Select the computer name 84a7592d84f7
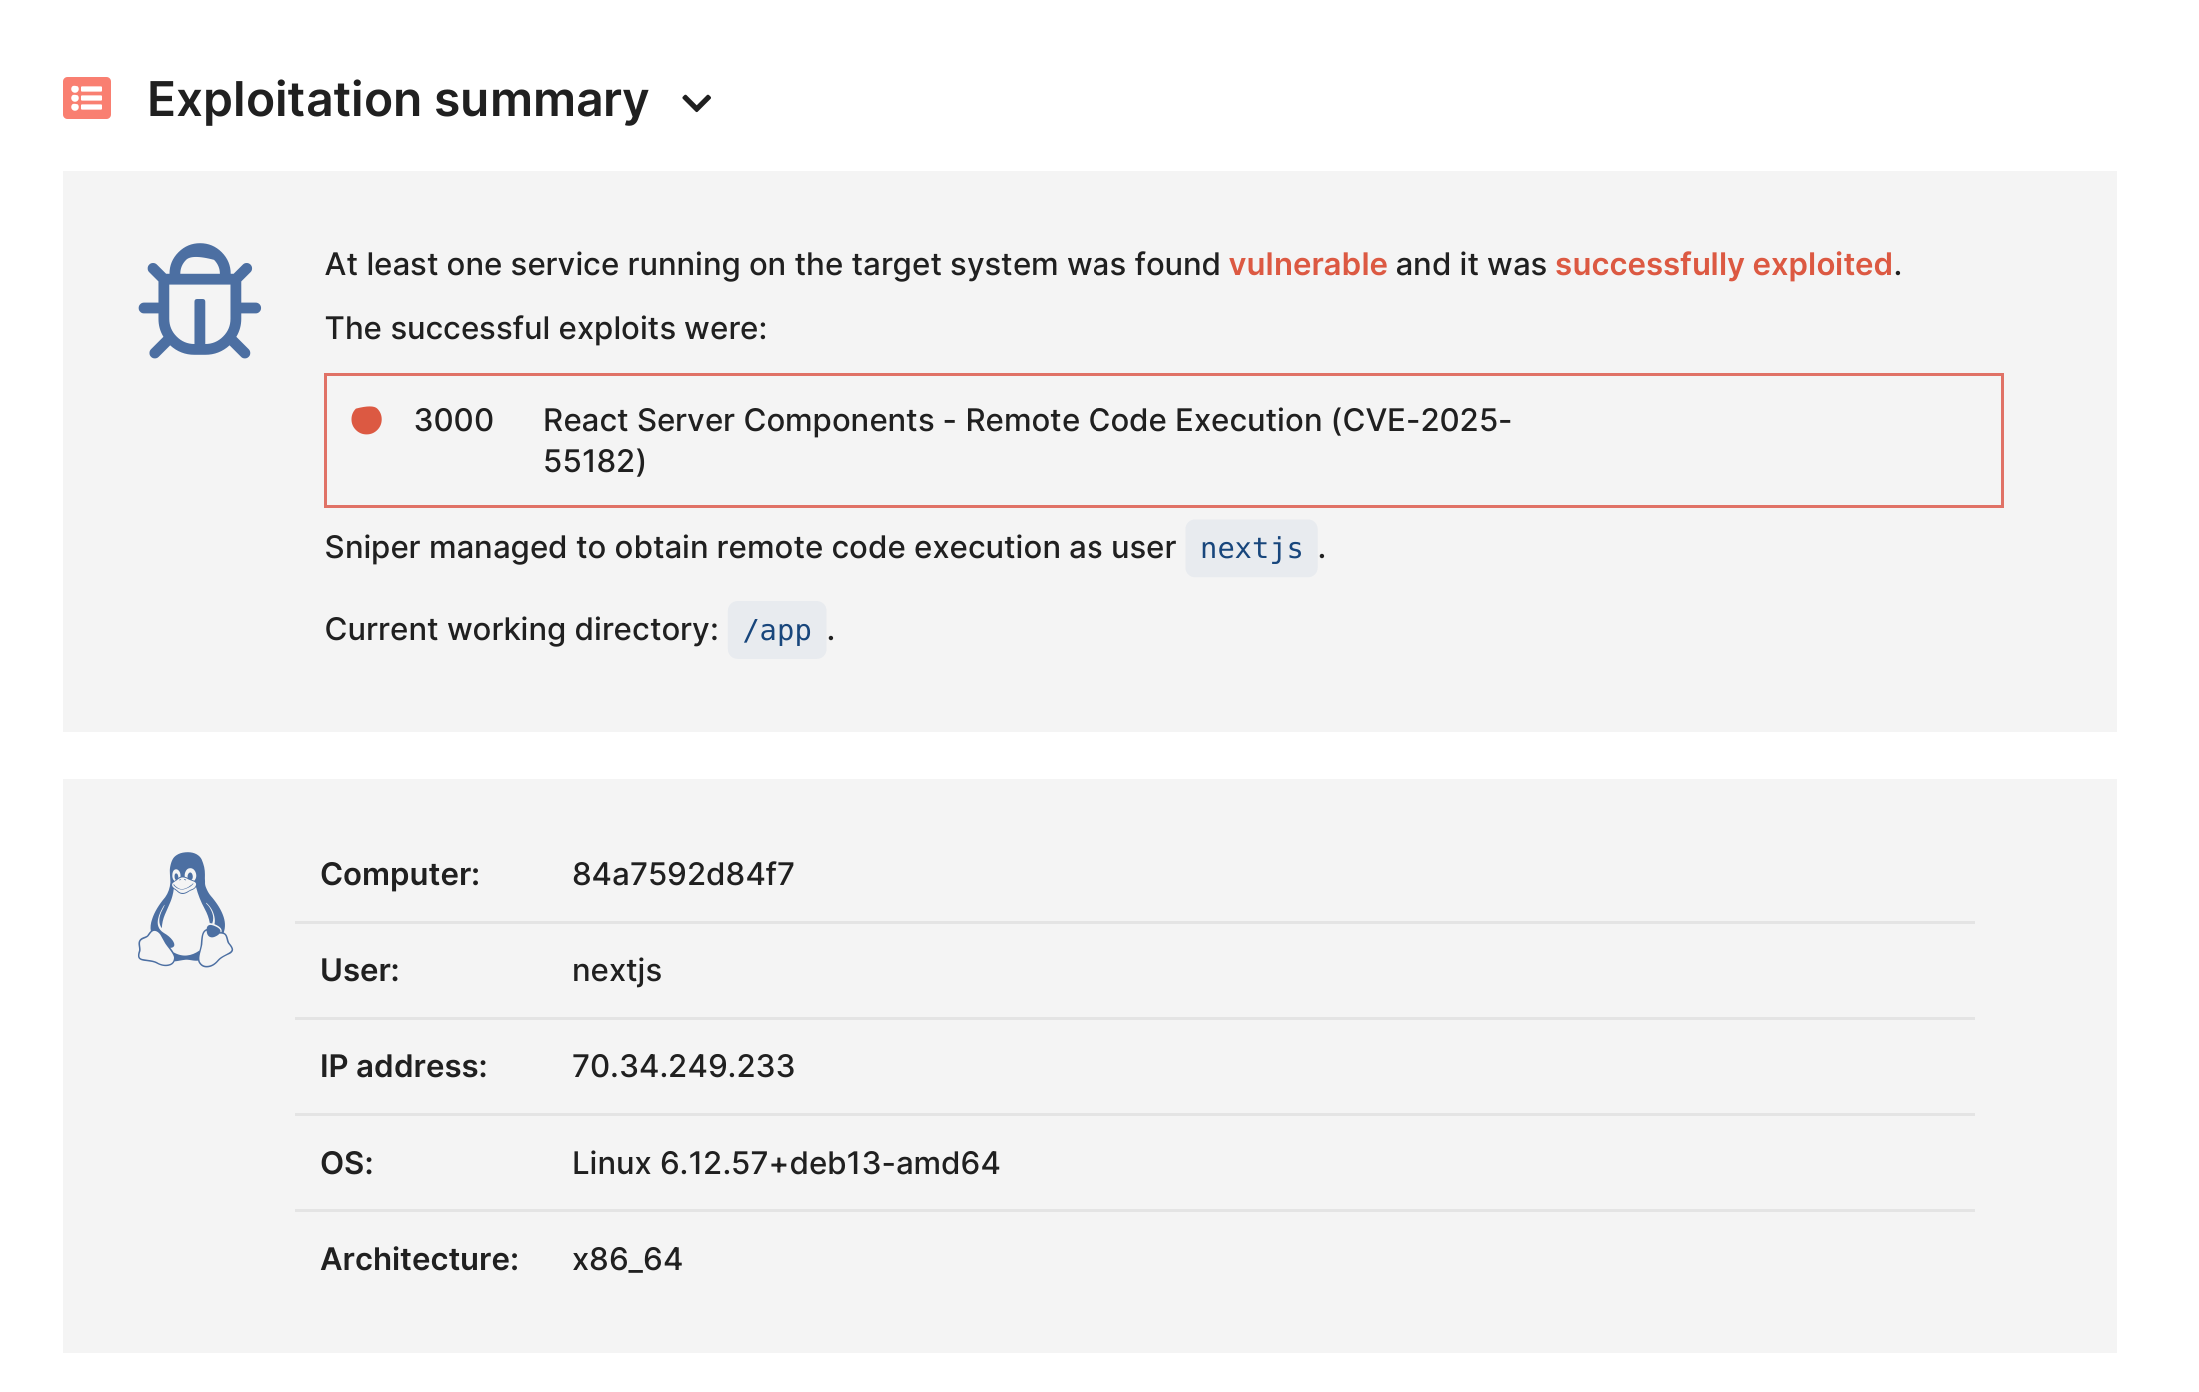 click(683, 874)
